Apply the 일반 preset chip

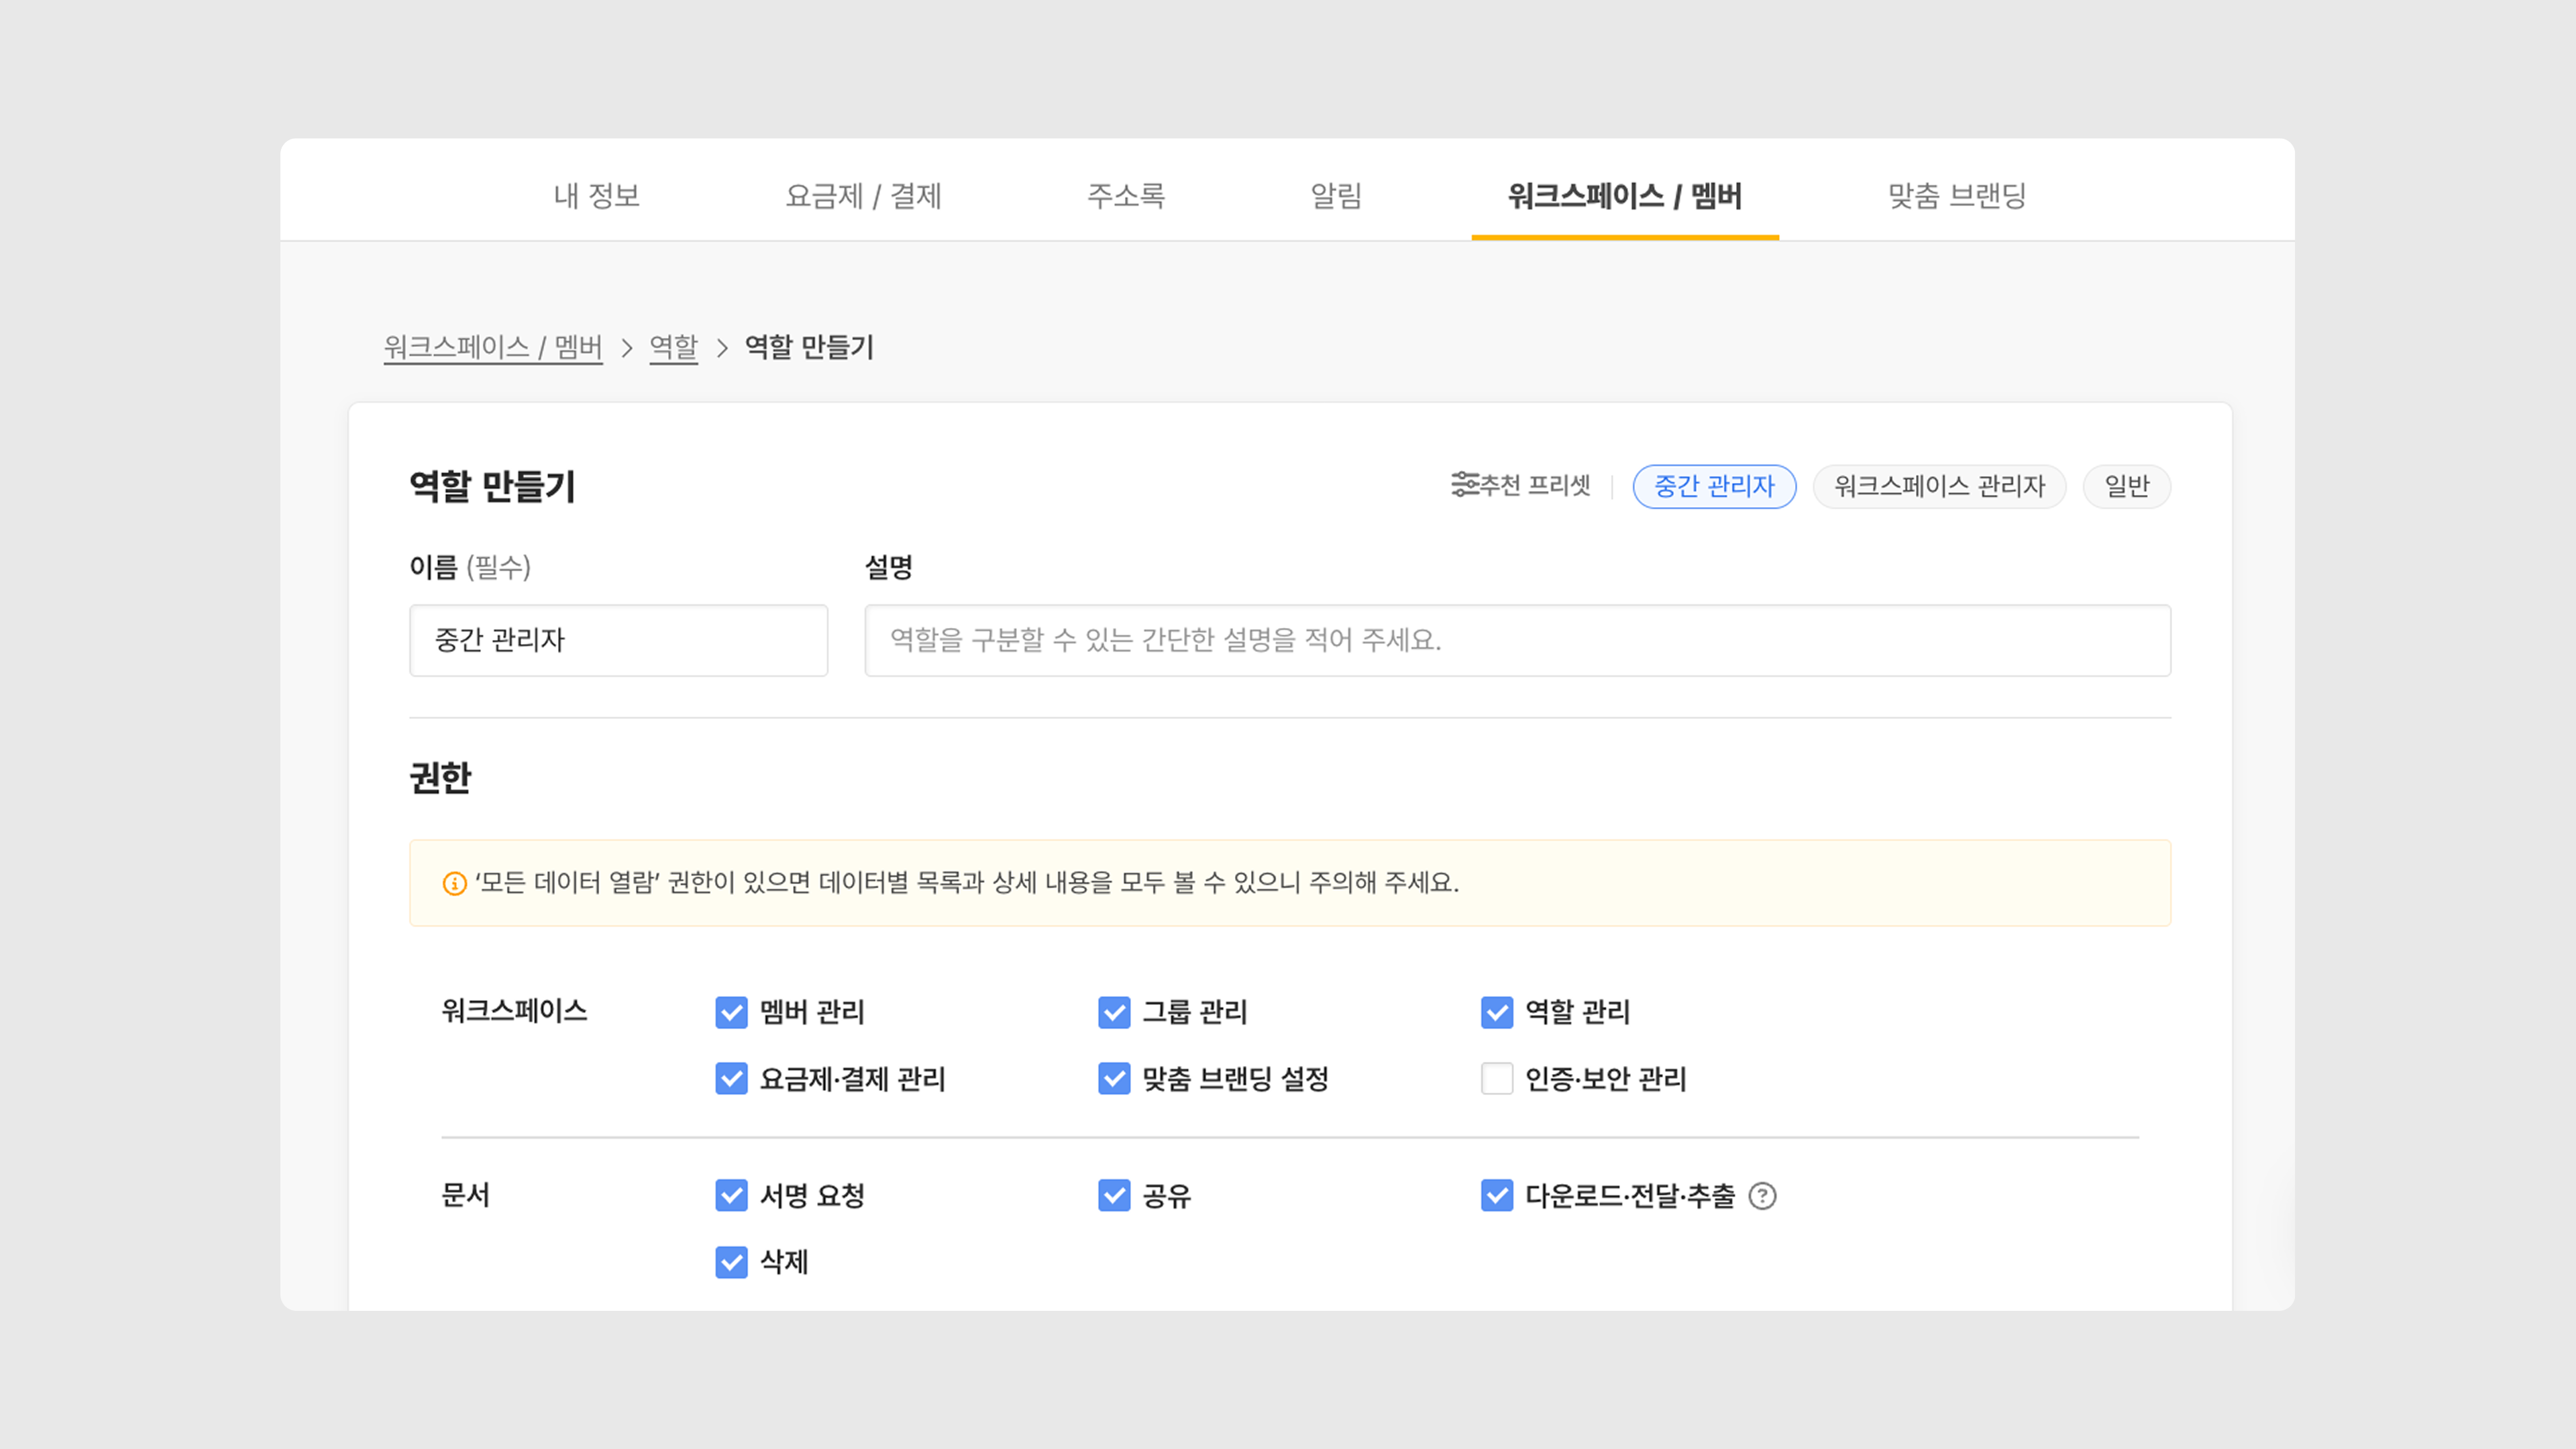(2126, 486)
